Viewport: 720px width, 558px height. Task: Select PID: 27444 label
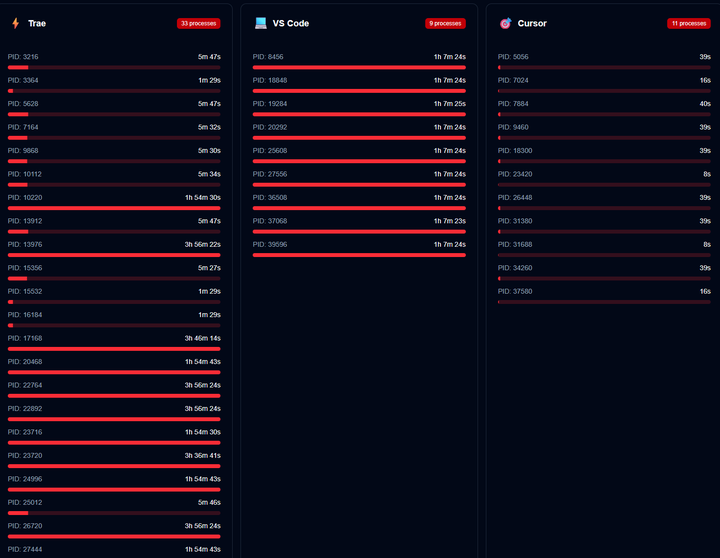point(25,549)
